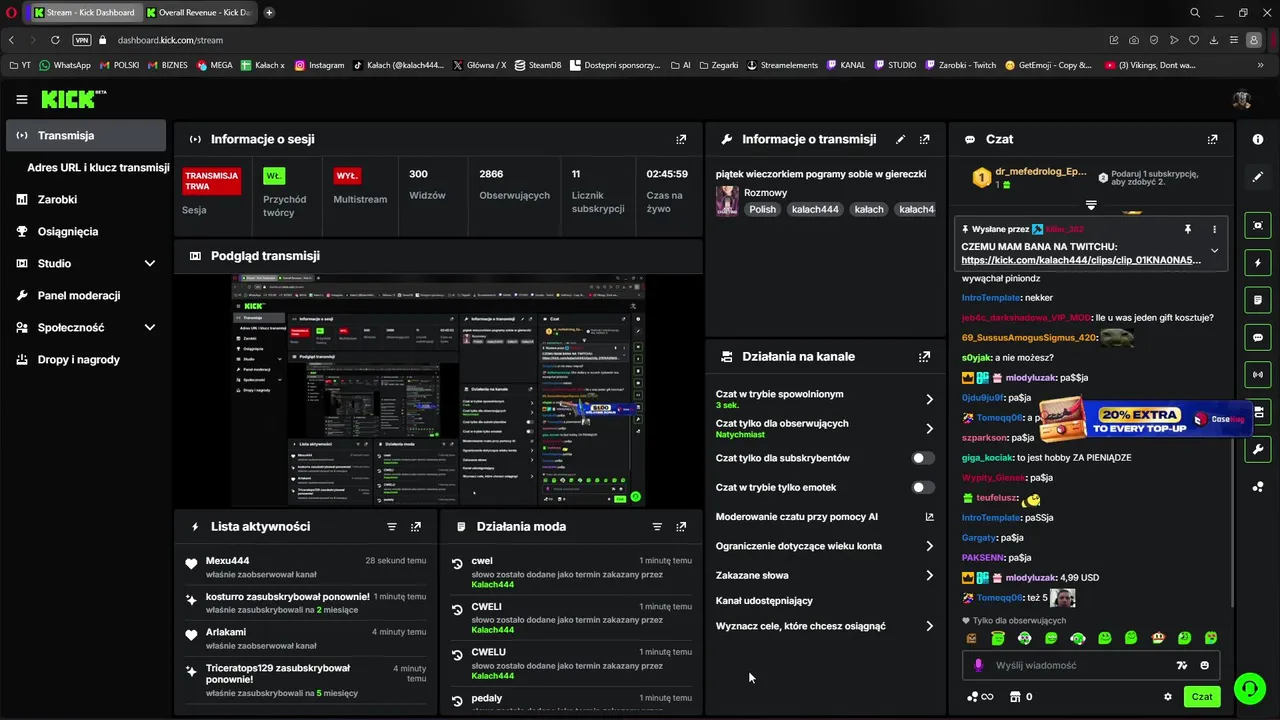Toggle the Przychód twórcy Wł. indicator
Viewport: 1280px width, 720px height.
point(274,176)
